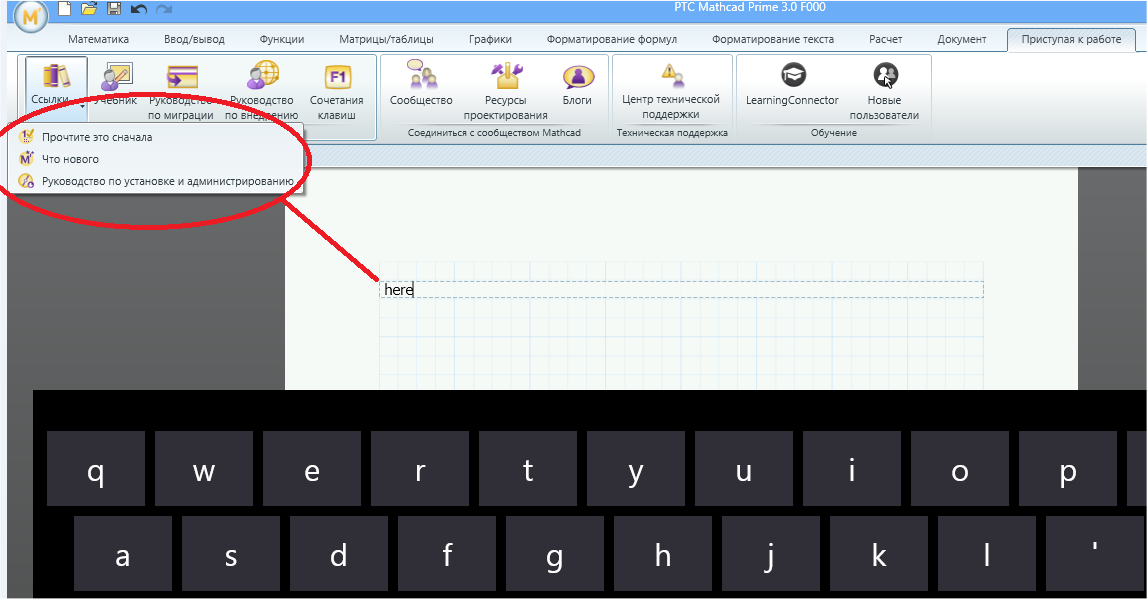Save worksheet with the floppy disk icon
This screenshot has height=599, width=1147.
point(113,9)
